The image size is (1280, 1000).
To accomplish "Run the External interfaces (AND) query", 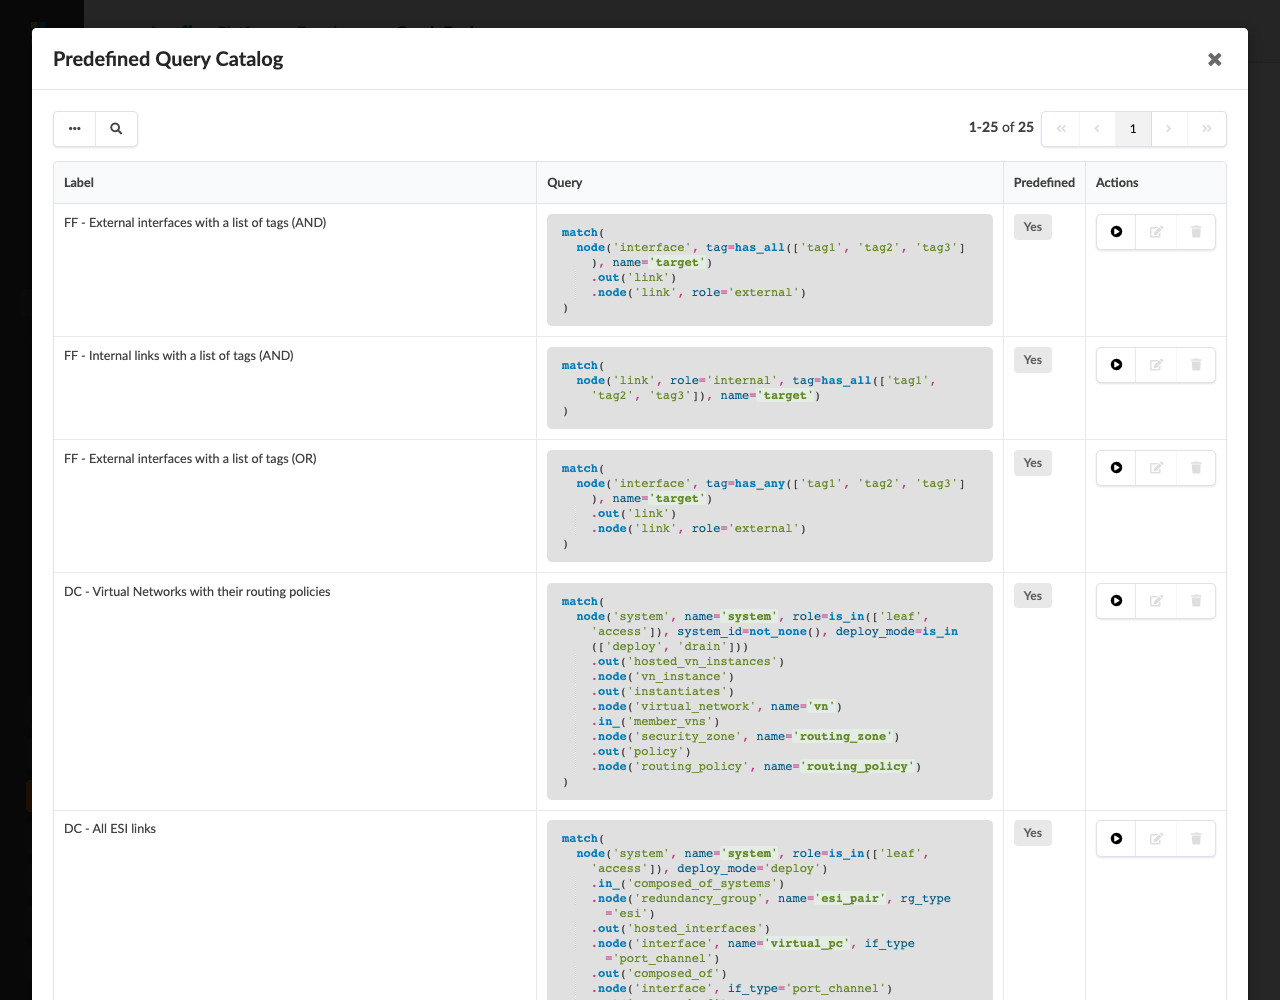I will pyautogui.click(x=1116, y=232).
